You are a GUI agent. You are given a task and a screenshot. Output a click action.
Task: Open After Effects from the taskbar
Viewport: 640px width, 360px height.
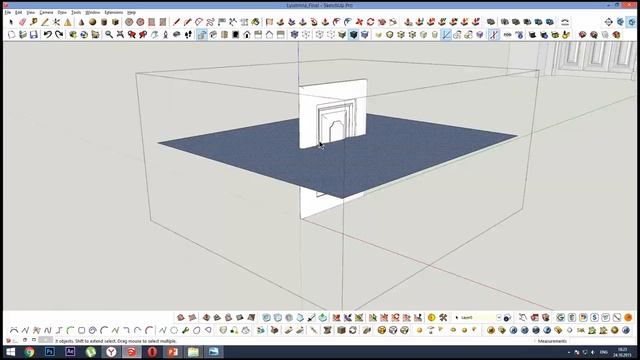tap(70, 352)
